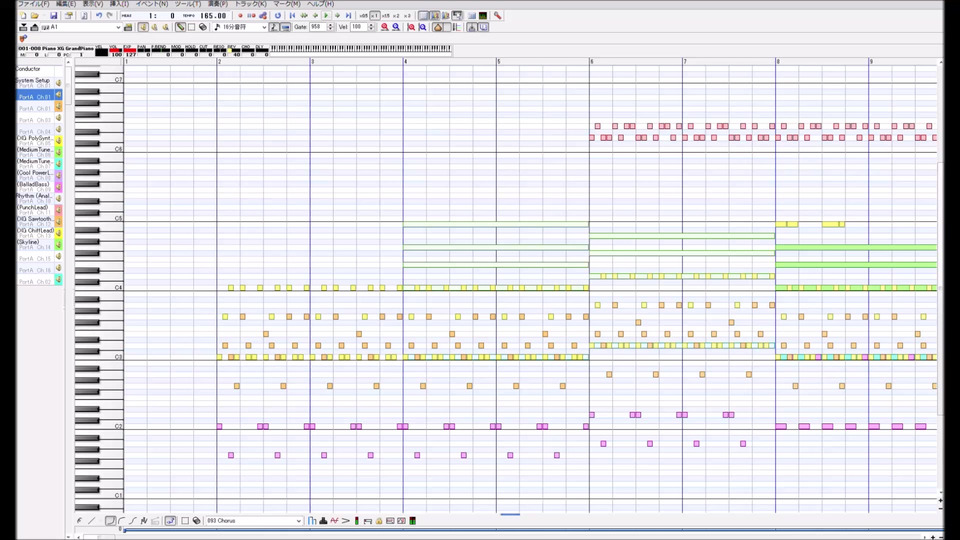Select the straight line draw tool at the bottom

pos(92,520)
